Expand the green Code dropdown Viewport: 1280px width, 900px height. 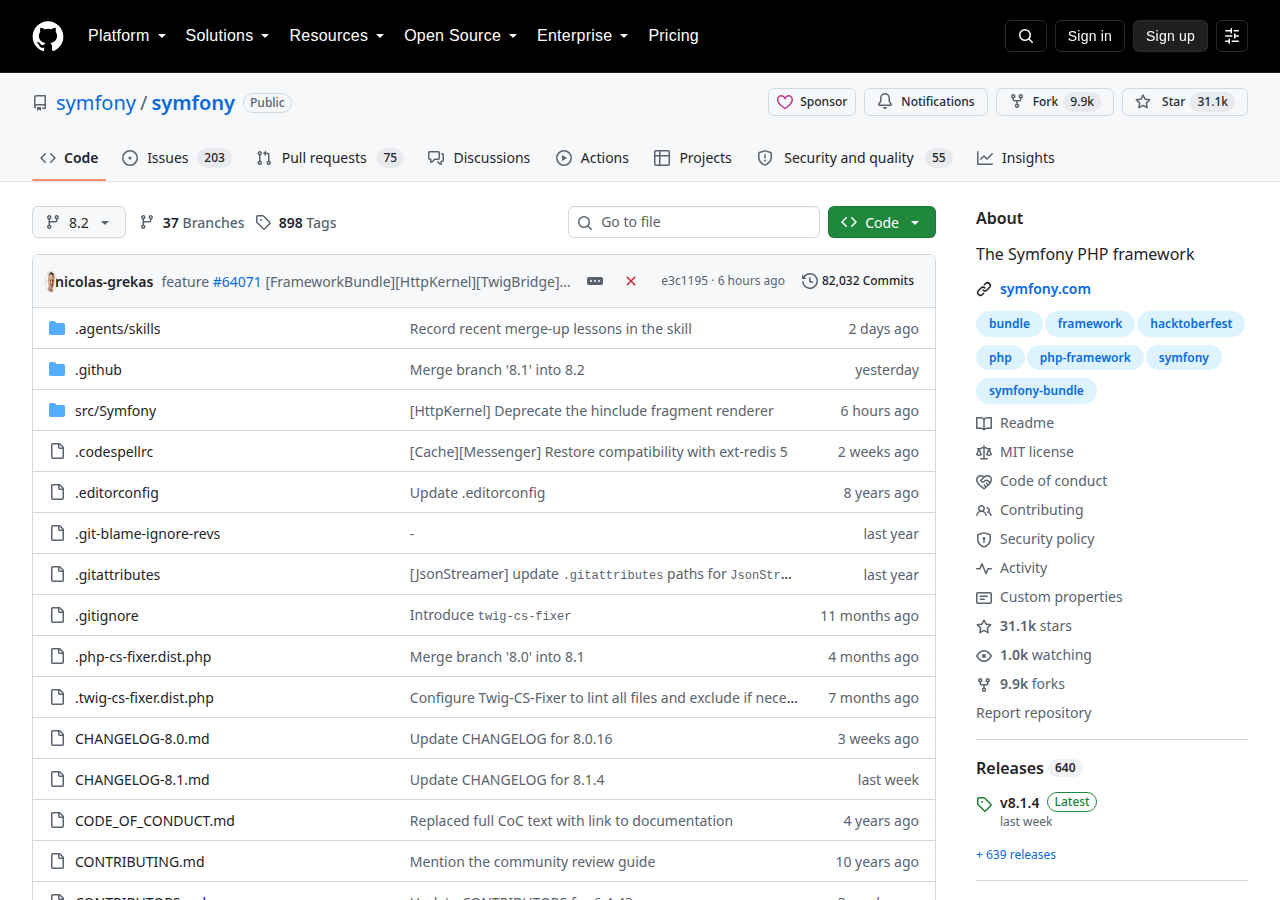click(x=882, y=222)
